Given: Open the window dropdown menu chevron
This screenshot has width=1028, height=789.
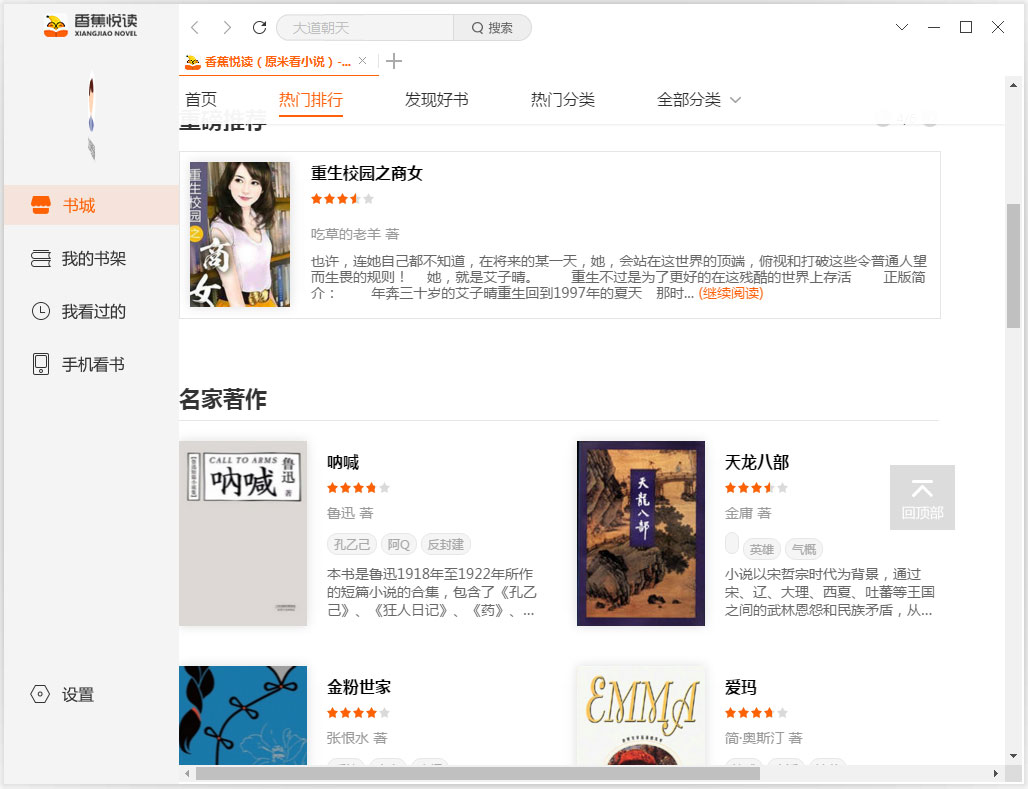Looking at the screenshot, I should 902,27.
